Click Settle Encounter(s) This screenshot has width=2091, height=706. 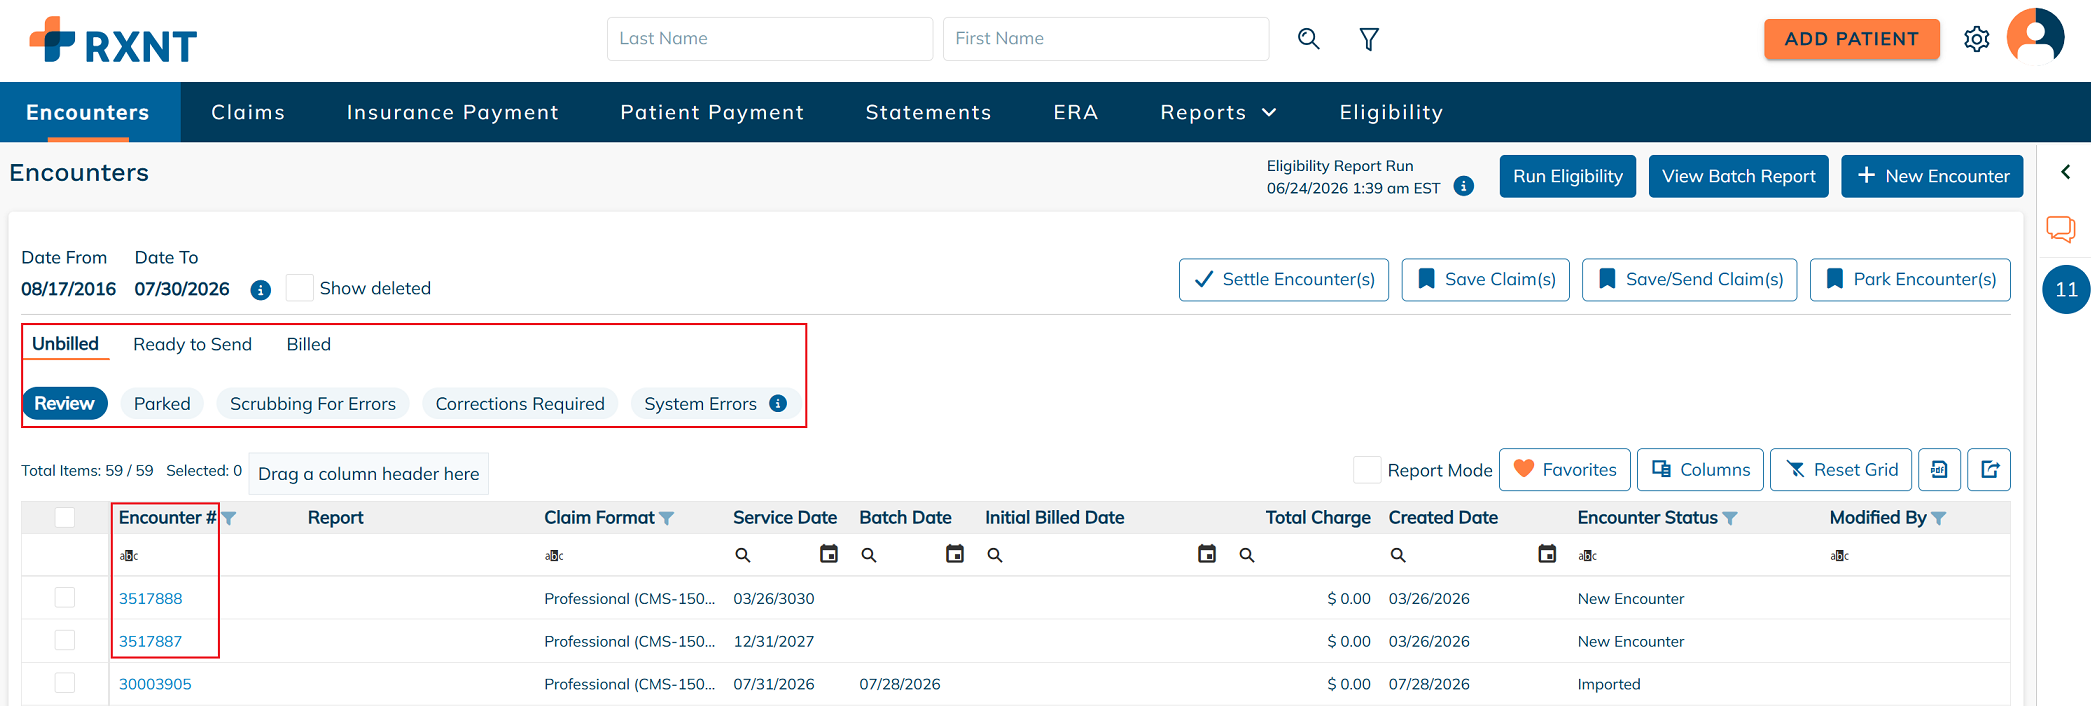[1284, 280]
